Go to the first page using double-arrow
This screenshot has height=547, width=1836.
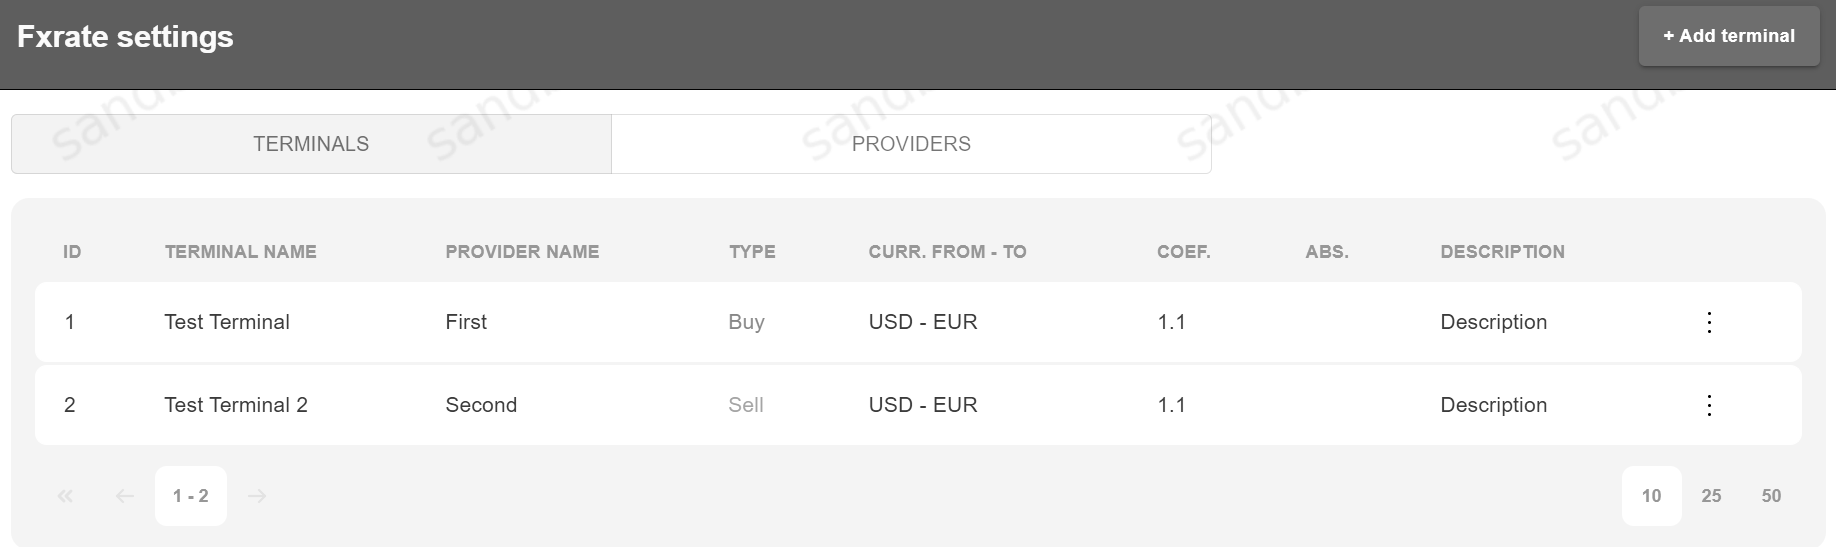(x=65, y=496)
